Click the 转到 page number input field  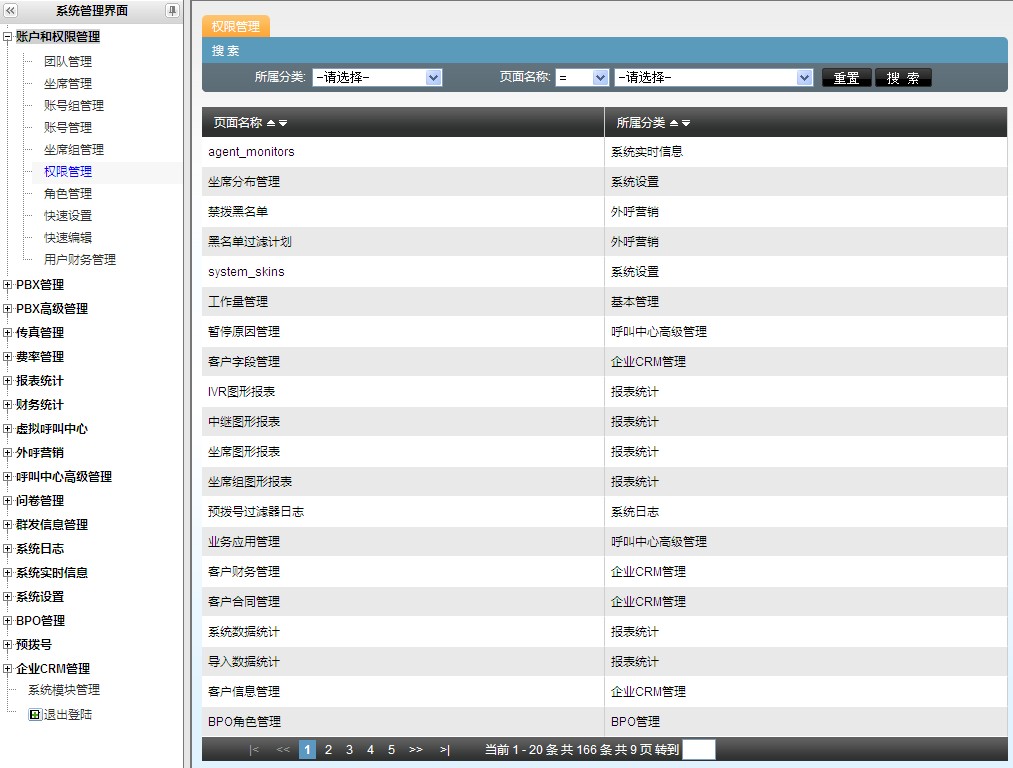pyautogui.click(x=698, y=749)
